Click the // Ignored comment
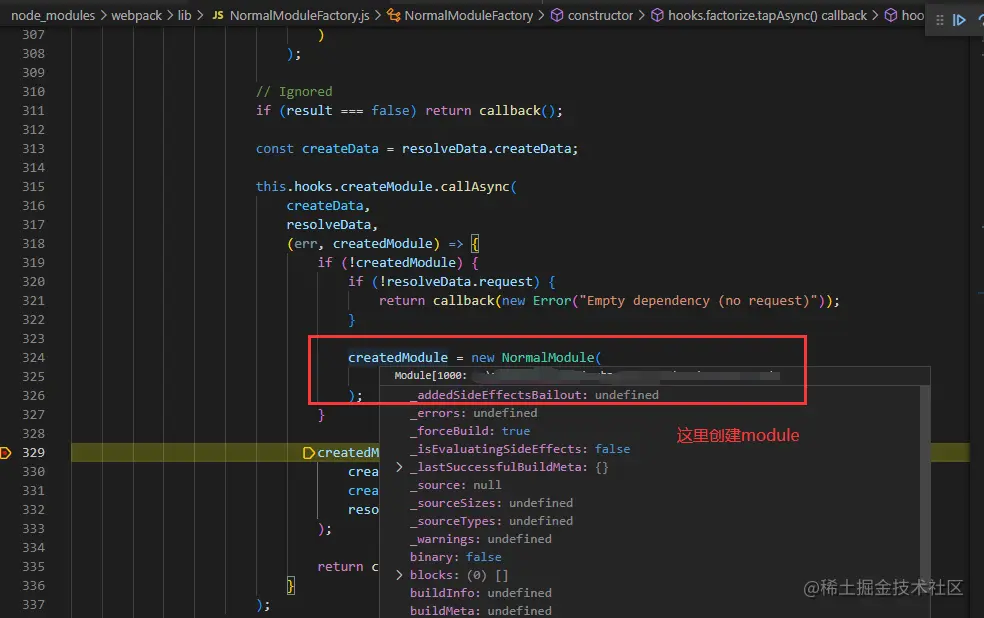 point(294,92)
